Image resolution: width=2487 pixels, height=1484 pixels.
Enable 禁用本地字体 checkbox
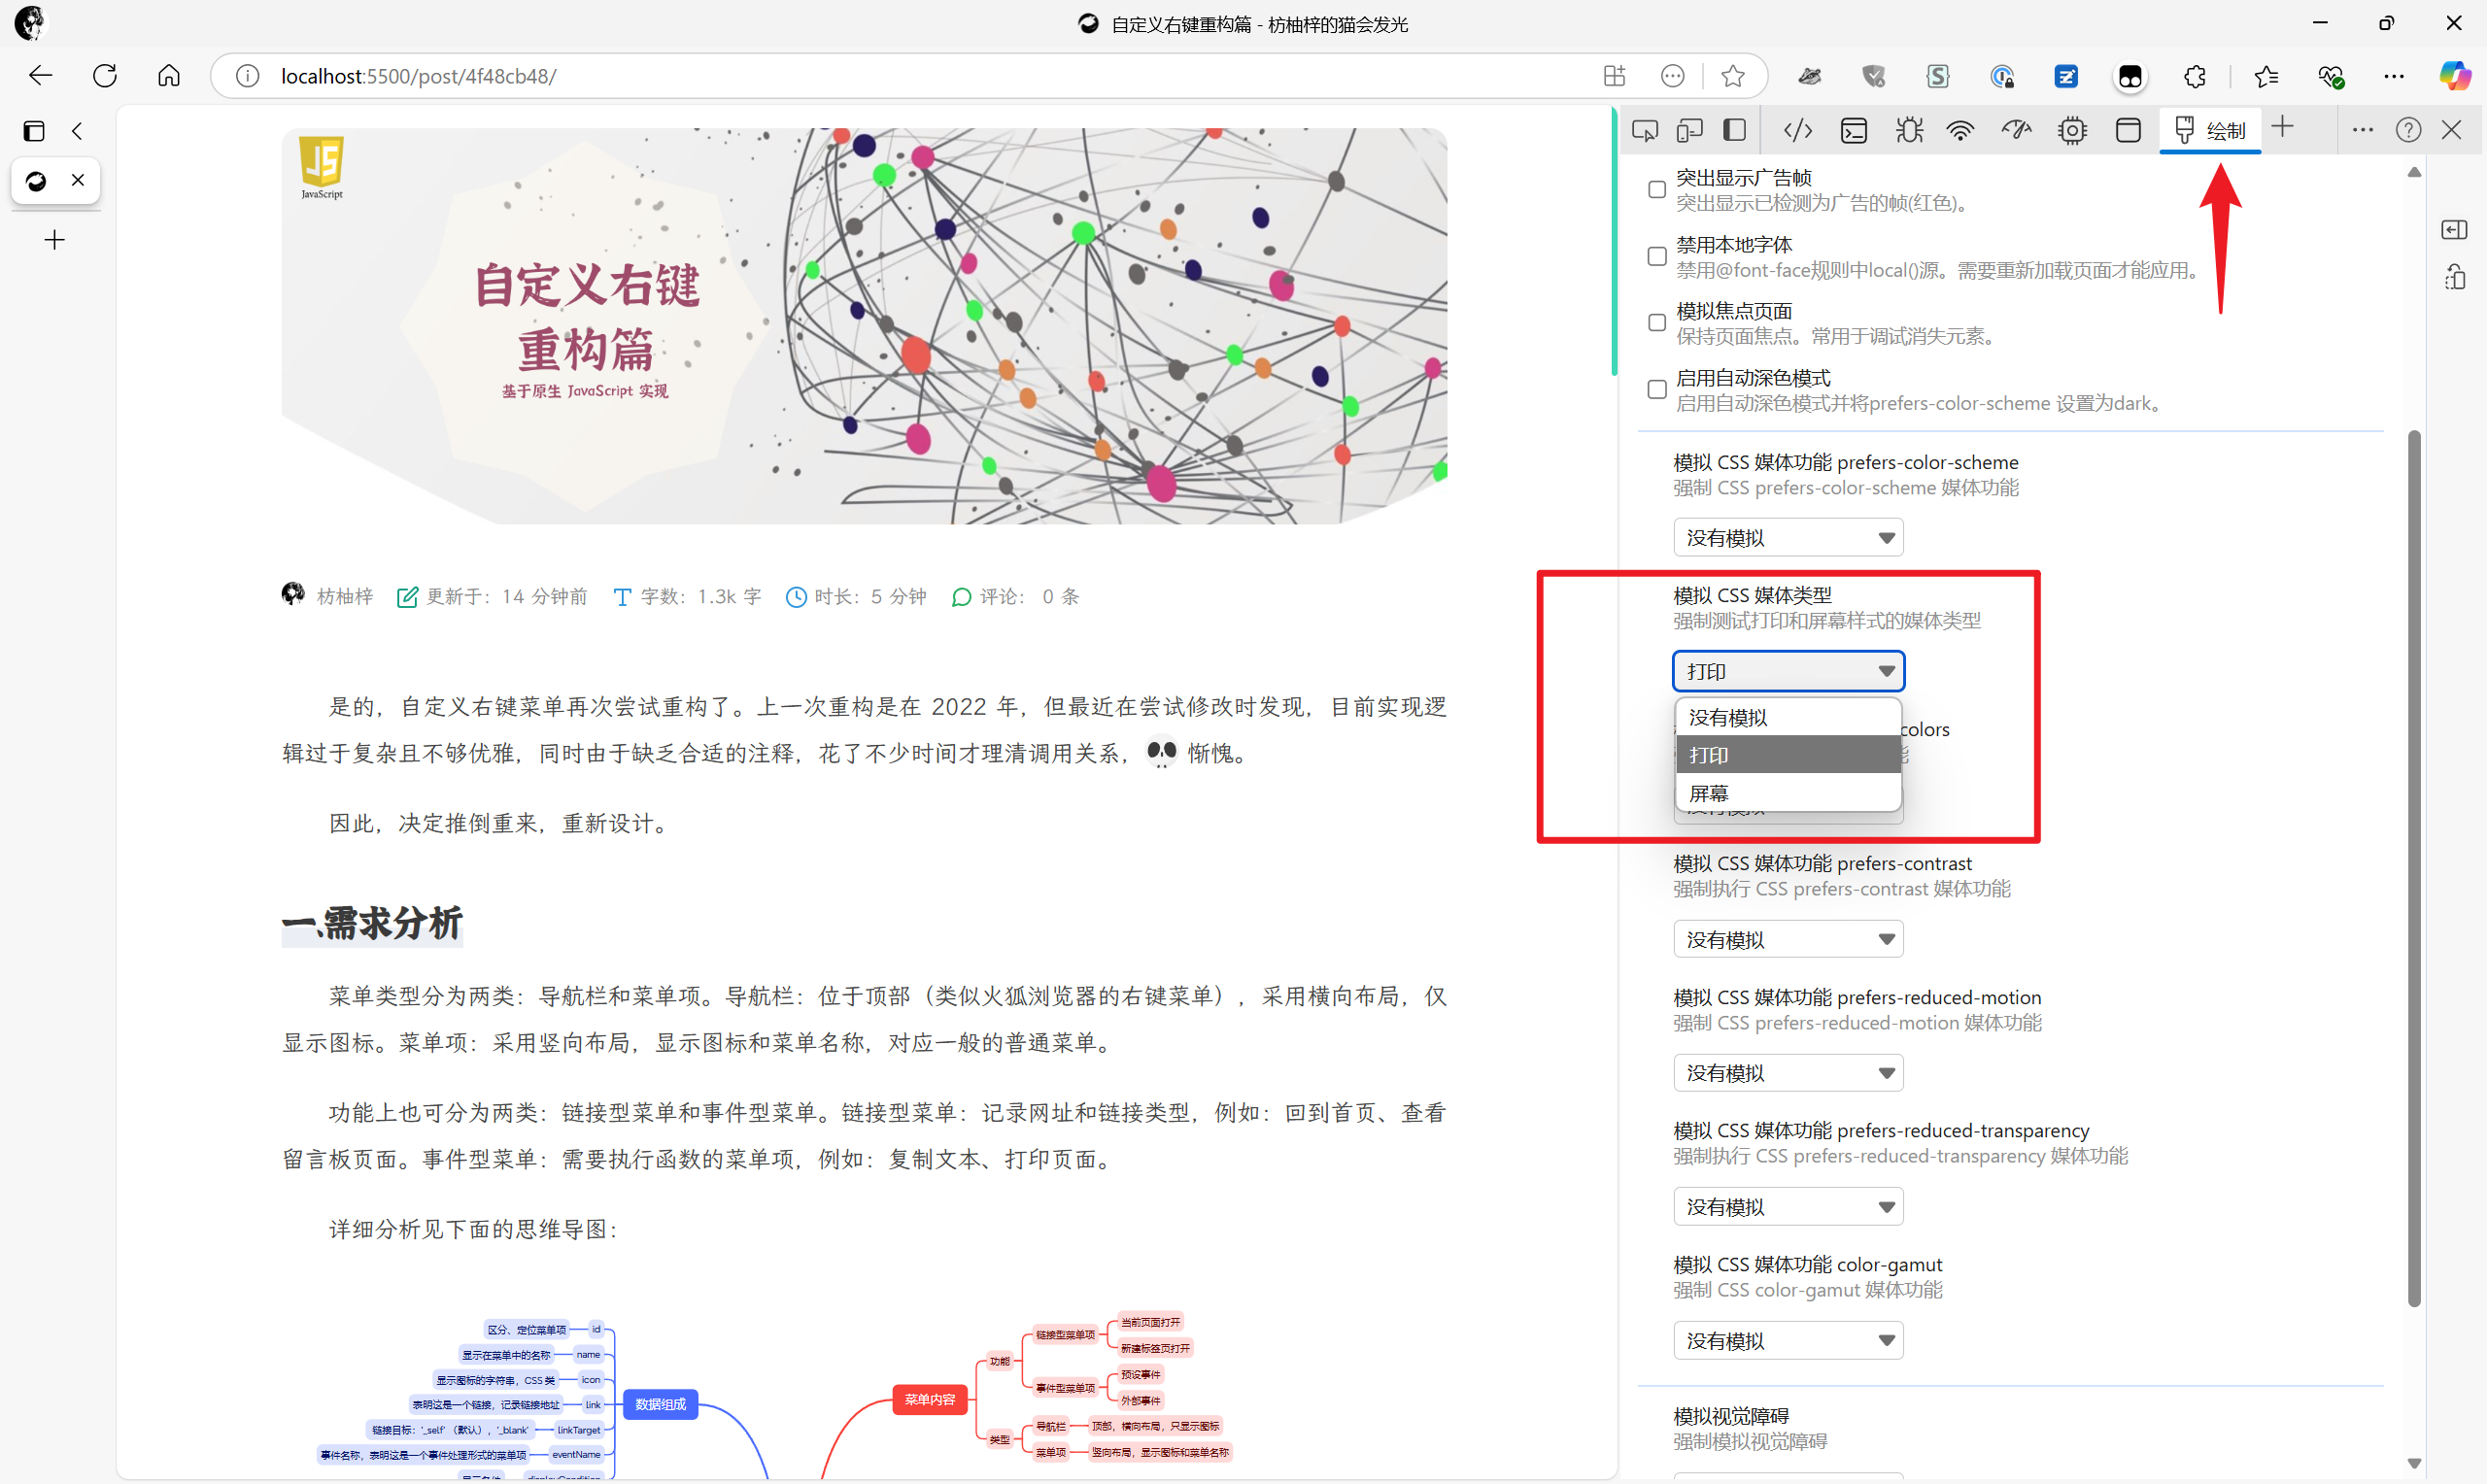(1657, 257)
